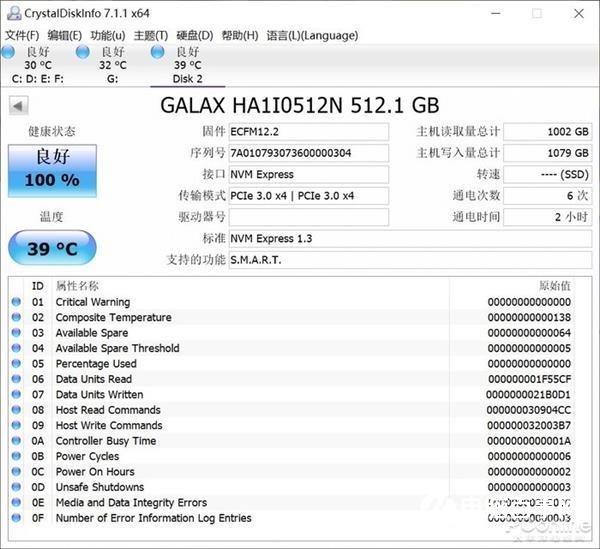Select the Host Read Commands row
The image size is (600, 549).
click(x=292, y=410)
